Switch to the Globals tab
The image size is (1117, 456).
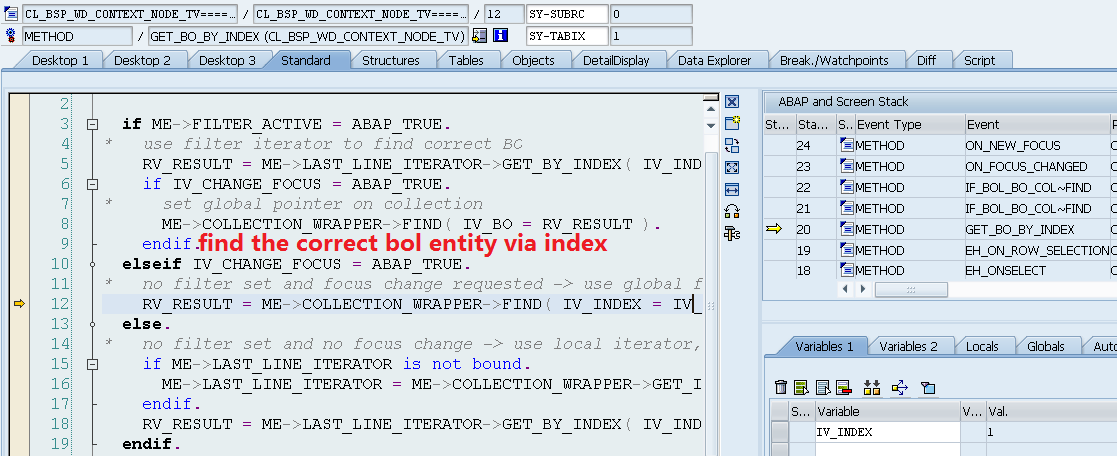click(1046, 347)
